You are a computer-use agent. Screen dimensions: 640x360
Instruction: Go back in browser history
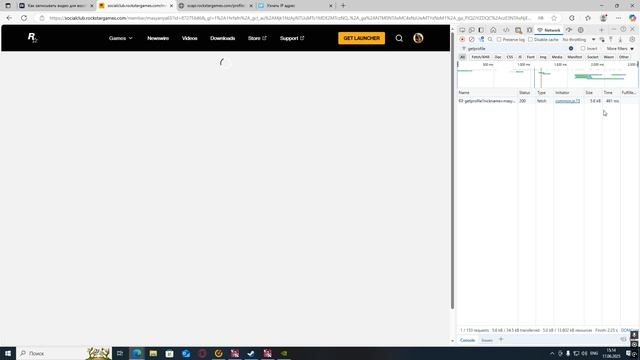[x=9, y=18]
